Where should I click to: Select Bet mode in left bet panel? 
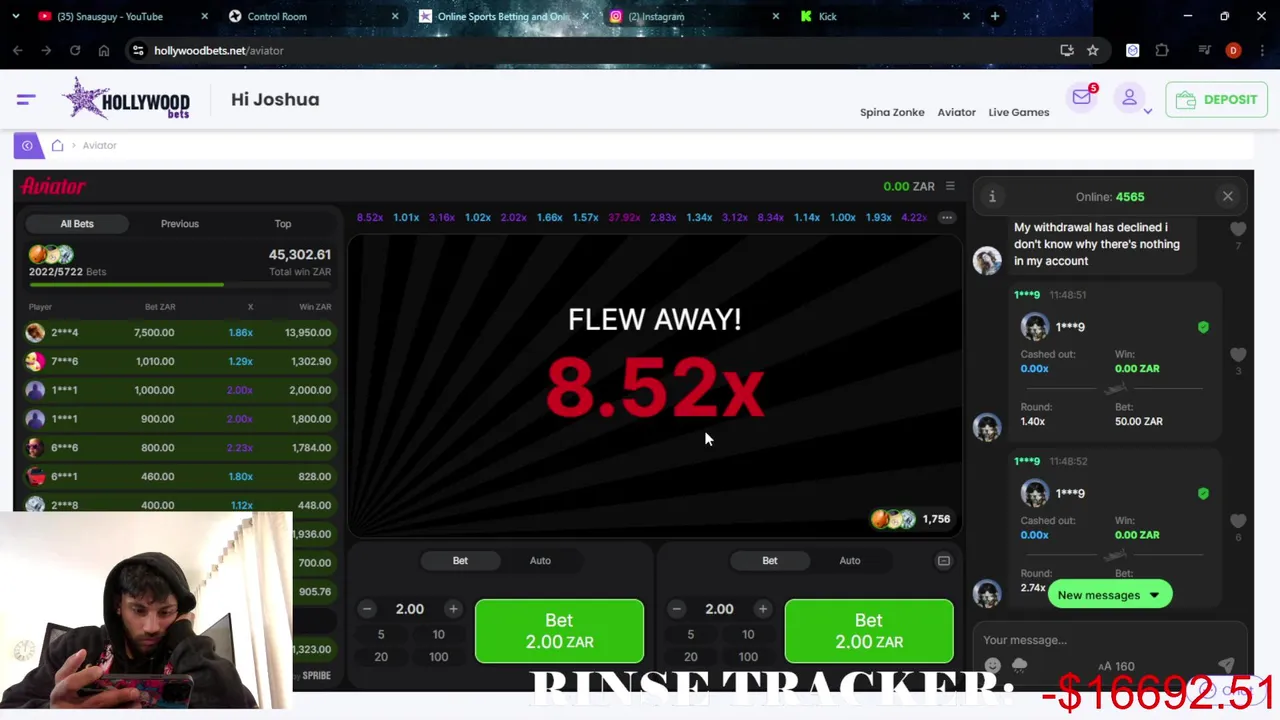pos(460,560)
